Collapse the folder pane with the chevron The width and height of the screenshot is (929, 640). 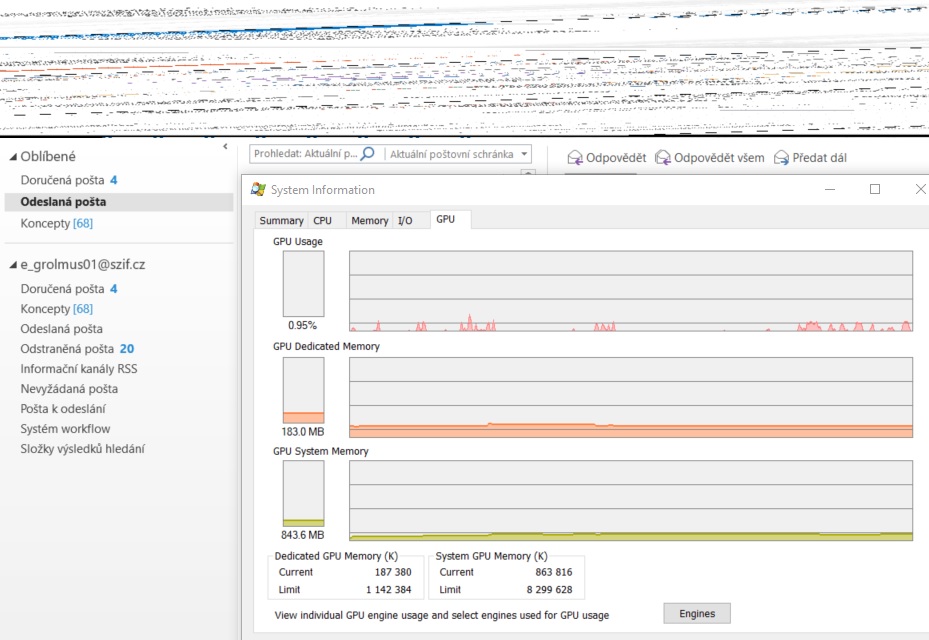coord(225,147)
